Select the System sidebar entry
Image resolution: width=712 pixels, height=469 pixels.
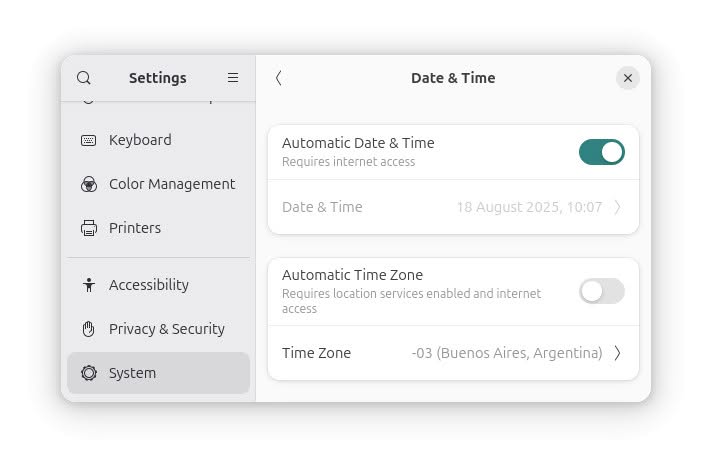158,373
